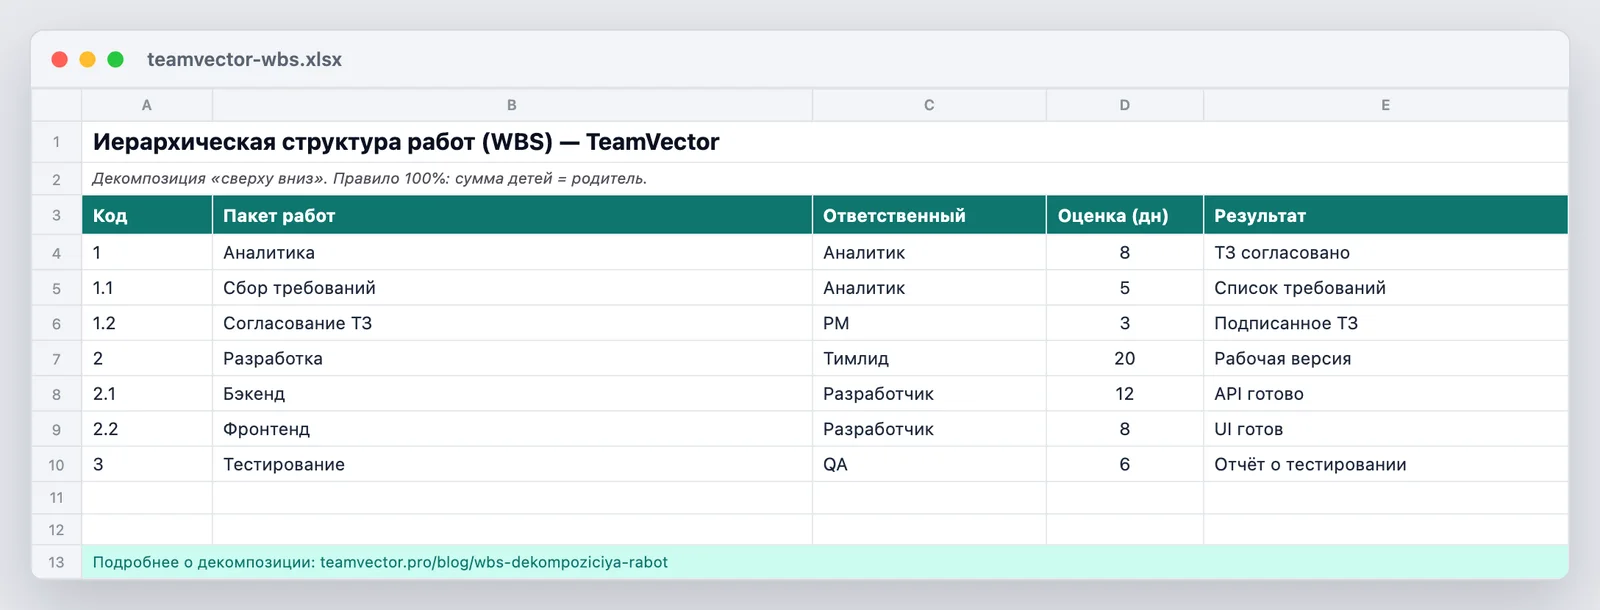Select row 7 header
Screen dimensions: 1600x610
tap(56, 358)
